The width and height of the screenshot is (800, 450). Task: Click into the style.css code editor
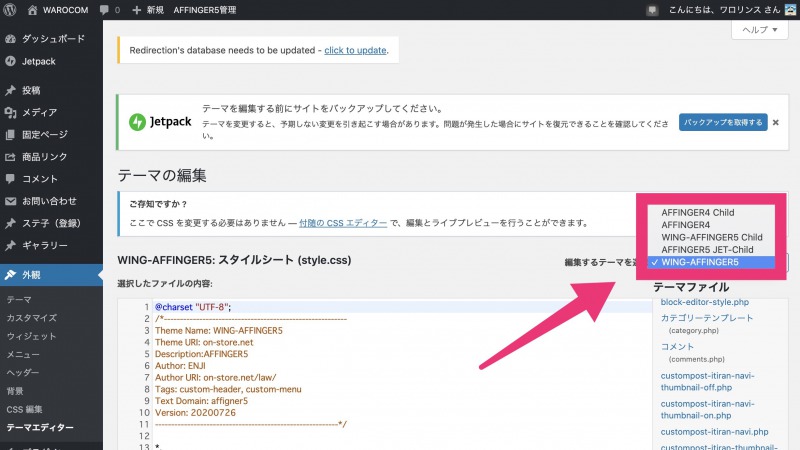pyautogui.click(x=400, y=380)
